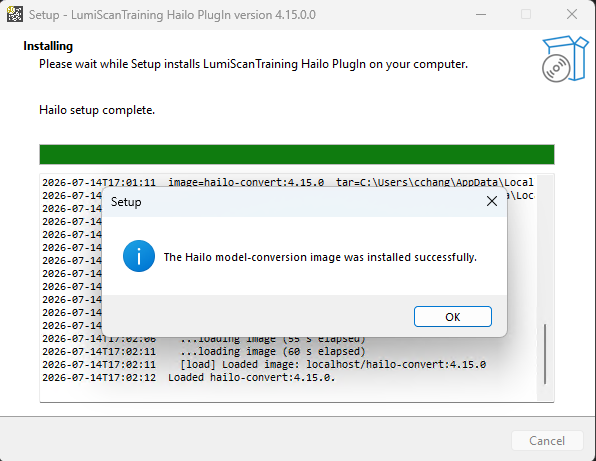Click the 'Setup' dialog title text
596x461 pixels.
[x=126, y=202]
